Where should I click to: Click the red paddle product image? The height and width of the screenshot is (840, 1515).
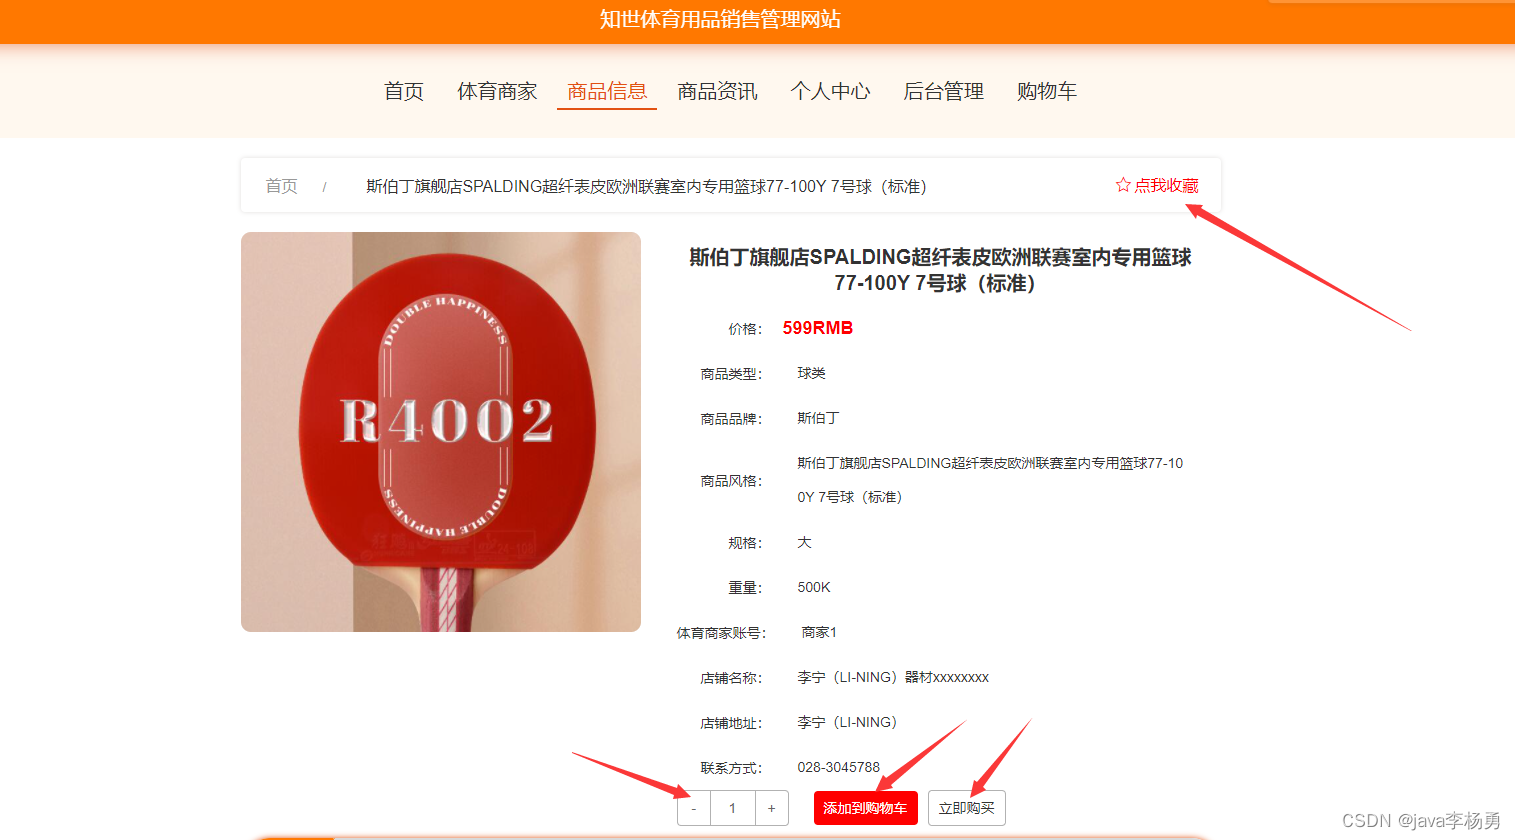pyautogui.click(x=441, y=432)
